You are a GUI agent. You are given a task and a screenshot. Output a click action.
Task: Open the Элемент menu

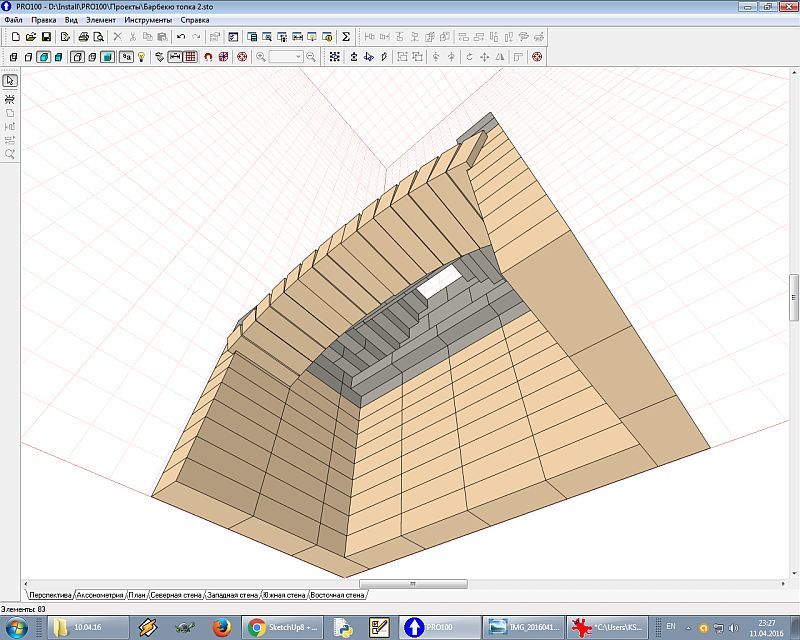[101, 20]
